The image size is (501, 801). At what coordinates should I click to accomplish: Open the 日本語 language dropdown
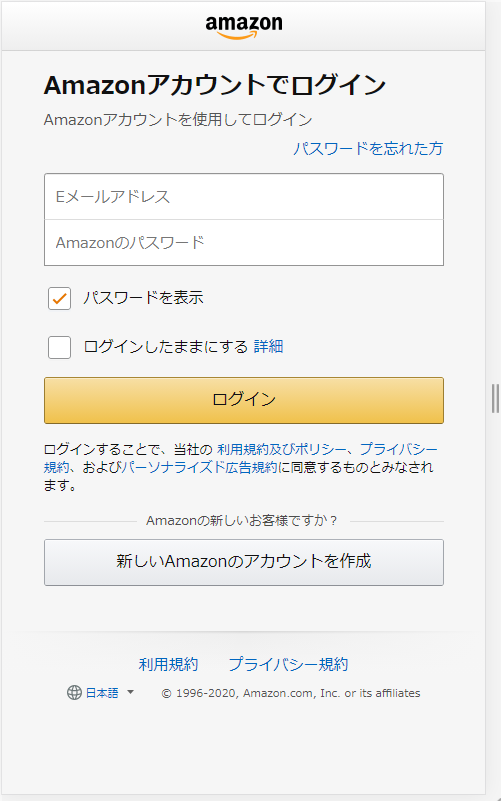tap(101, 693)
